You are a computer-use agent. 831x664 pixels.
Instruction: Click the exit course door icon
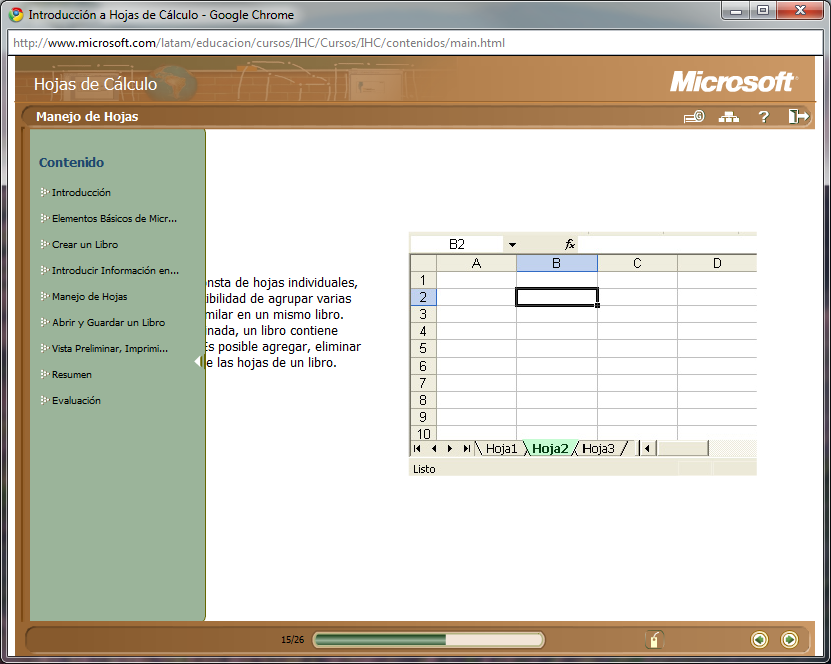tap(798, 117)
